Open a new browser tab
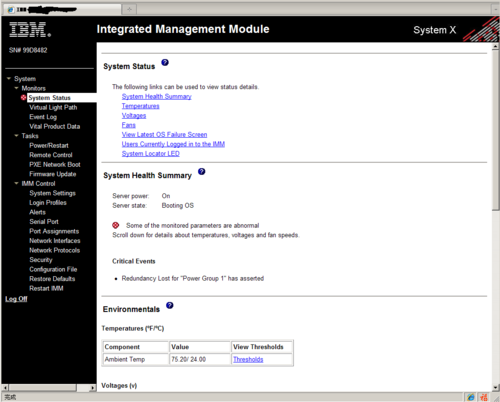 (x=129, y=10)
